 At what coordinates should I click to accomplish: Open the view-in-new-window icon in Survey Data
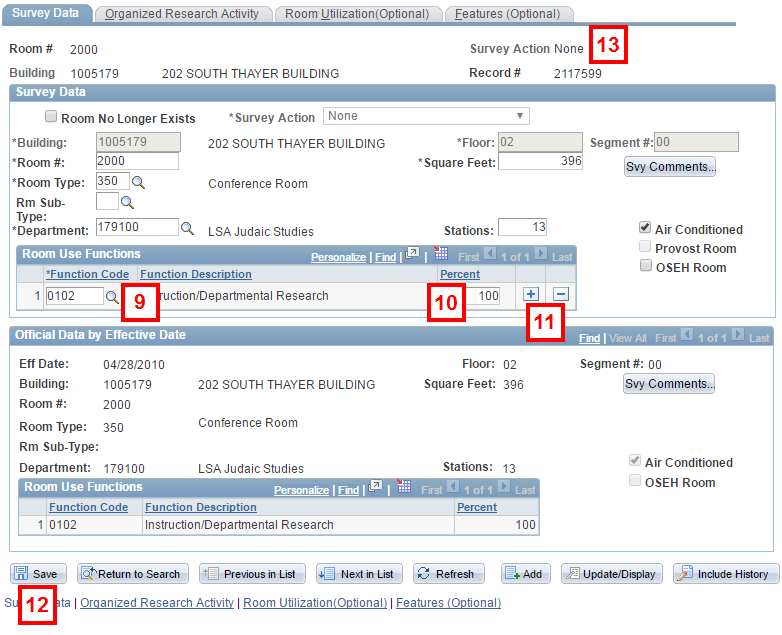pyautogui.click(x=411, y=255)
